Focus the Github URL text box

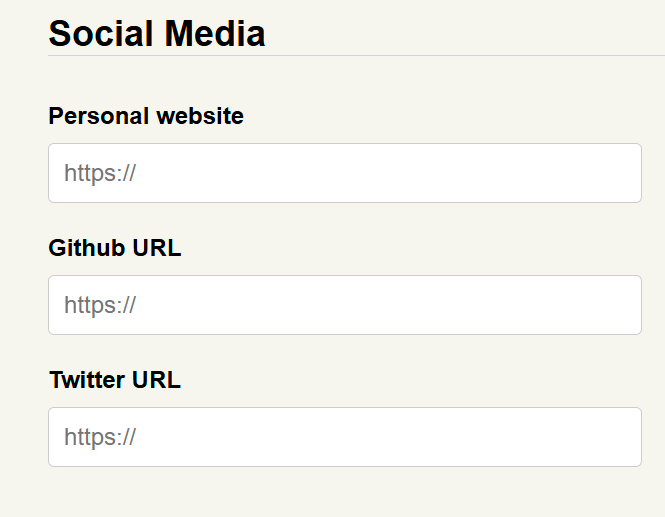pos(344,305)
